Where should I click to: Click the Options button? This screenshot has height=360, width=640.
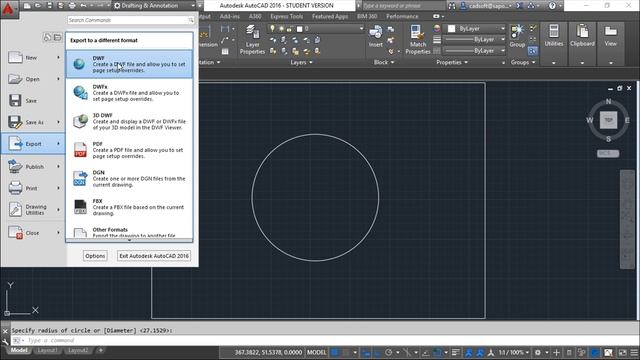(x=95, y=256)
